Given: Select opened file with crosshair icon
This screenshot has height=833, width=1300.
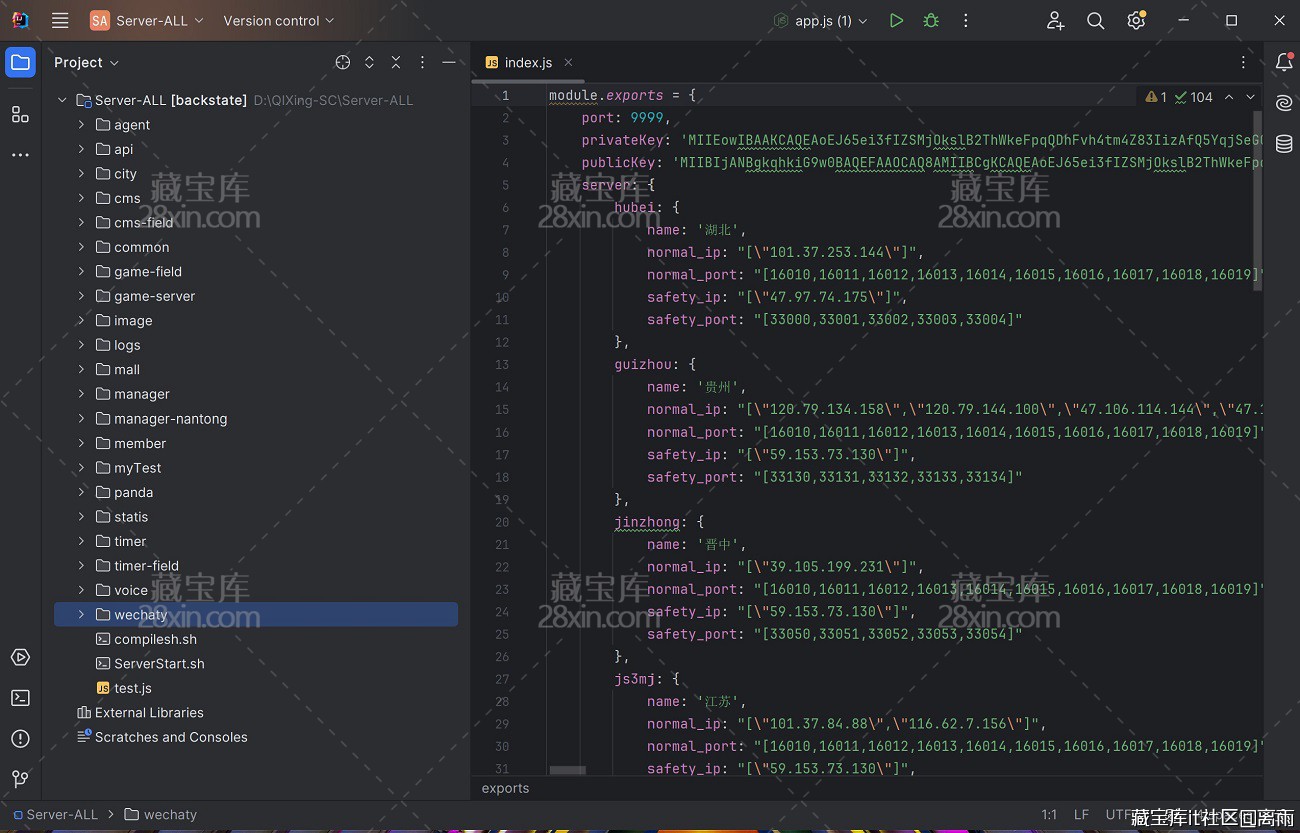Looking at the screenshot, I should coord(343,62).
